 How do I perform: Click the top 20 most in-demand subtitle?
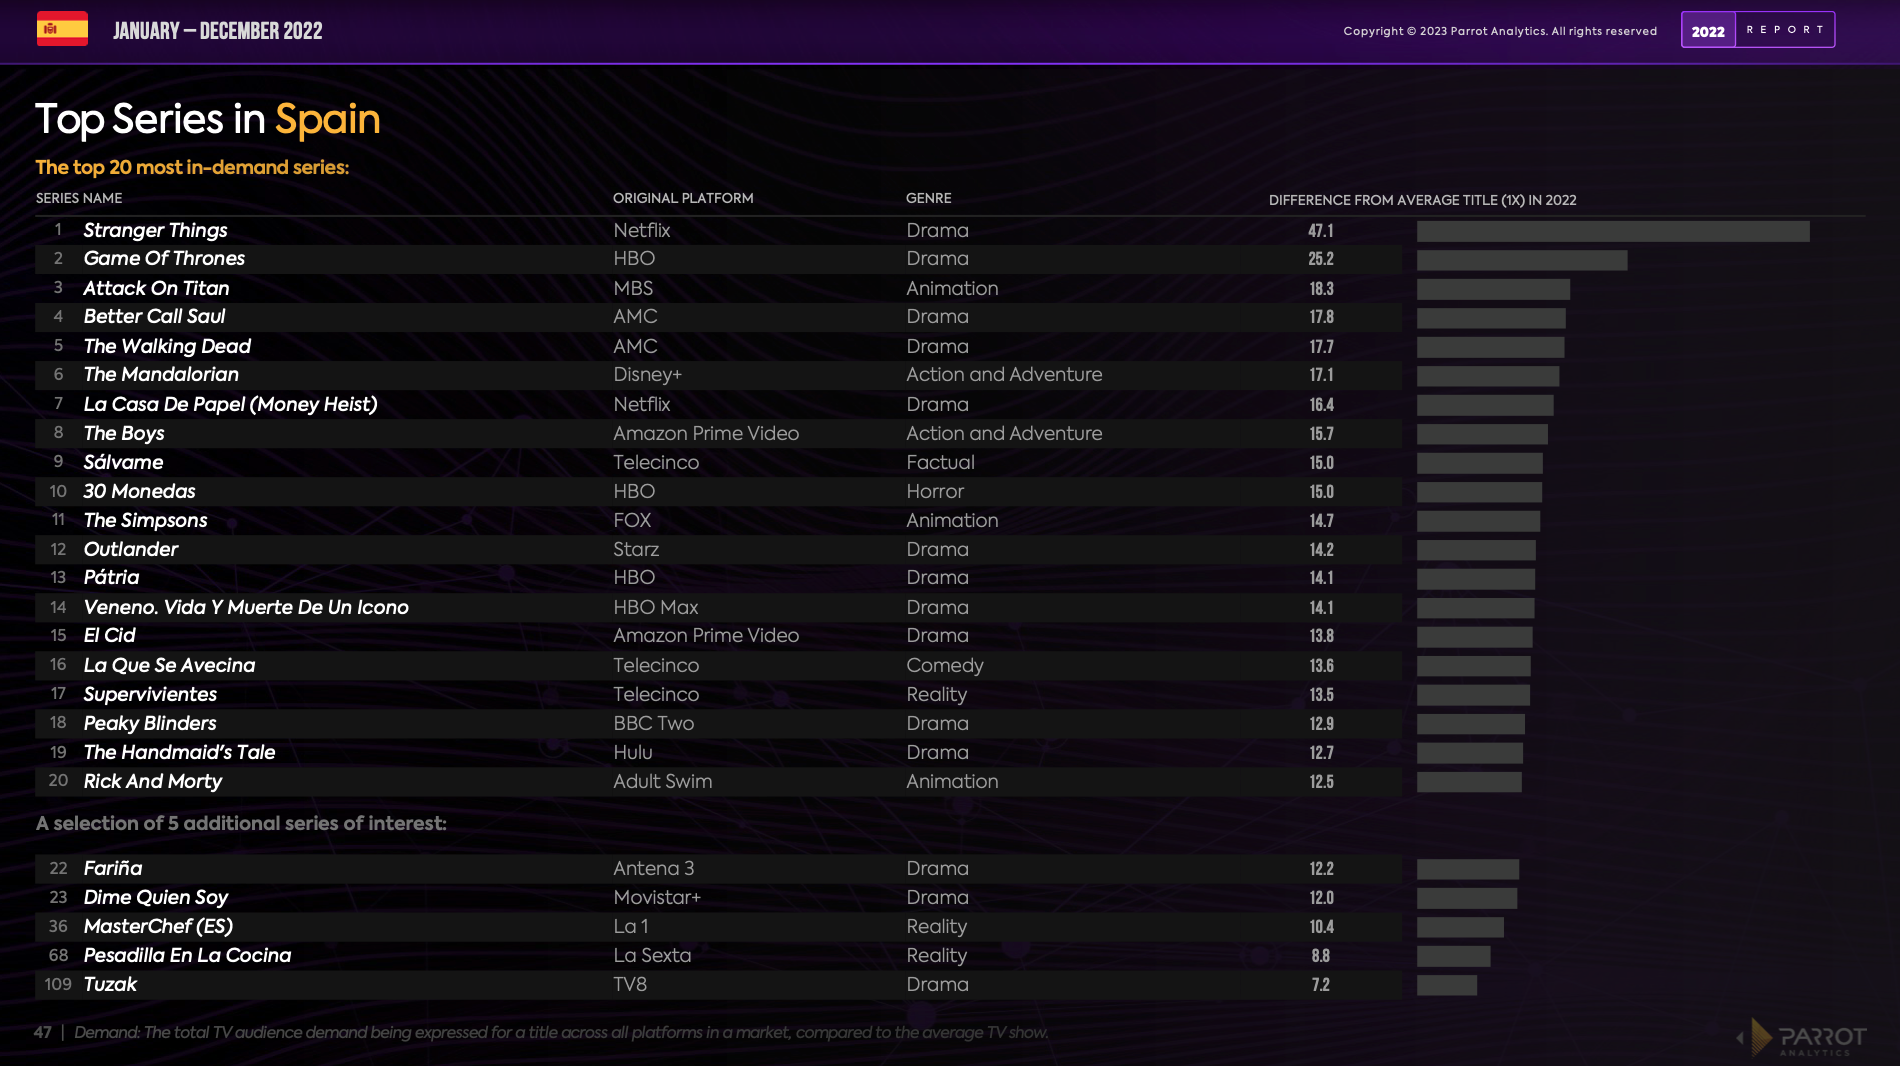[x=192, y=167]
